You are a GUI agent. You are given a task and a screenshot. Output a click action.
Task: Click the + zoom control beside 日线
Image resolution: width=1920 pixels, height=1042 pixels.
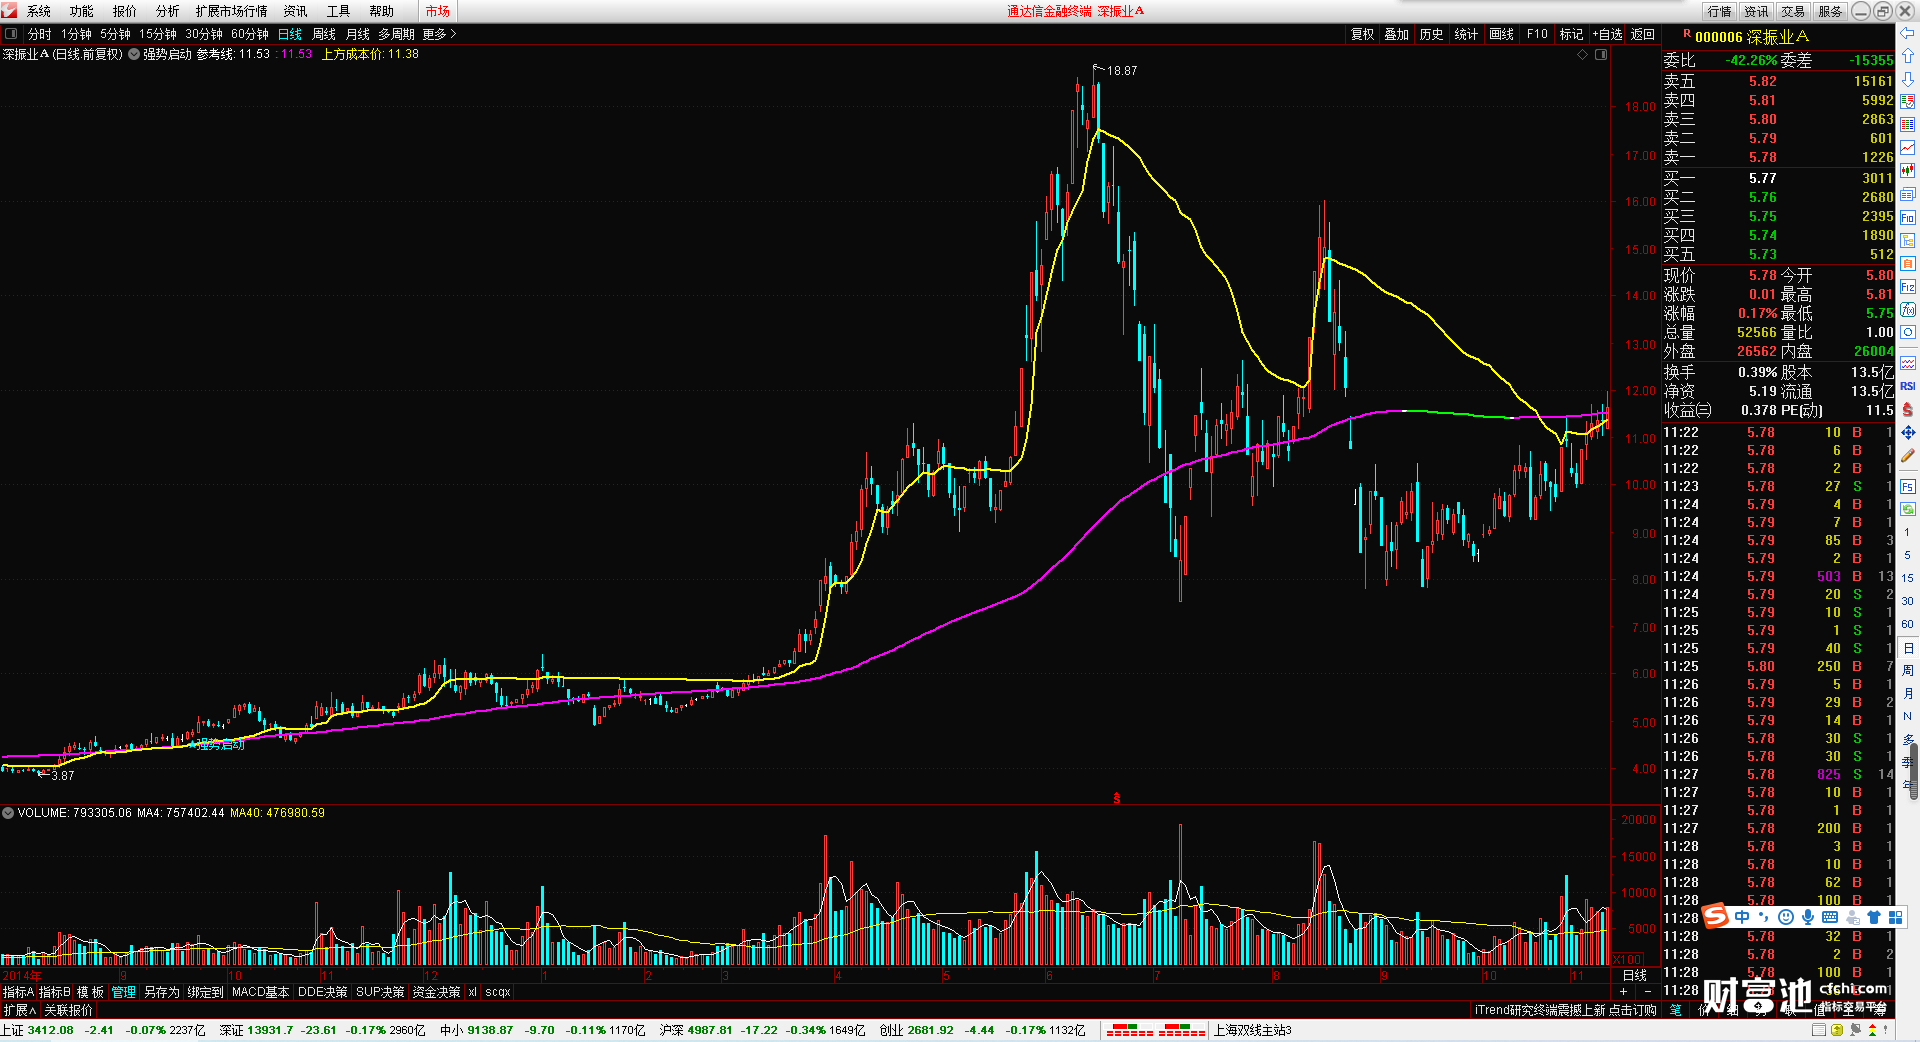tap(1623, 991)
